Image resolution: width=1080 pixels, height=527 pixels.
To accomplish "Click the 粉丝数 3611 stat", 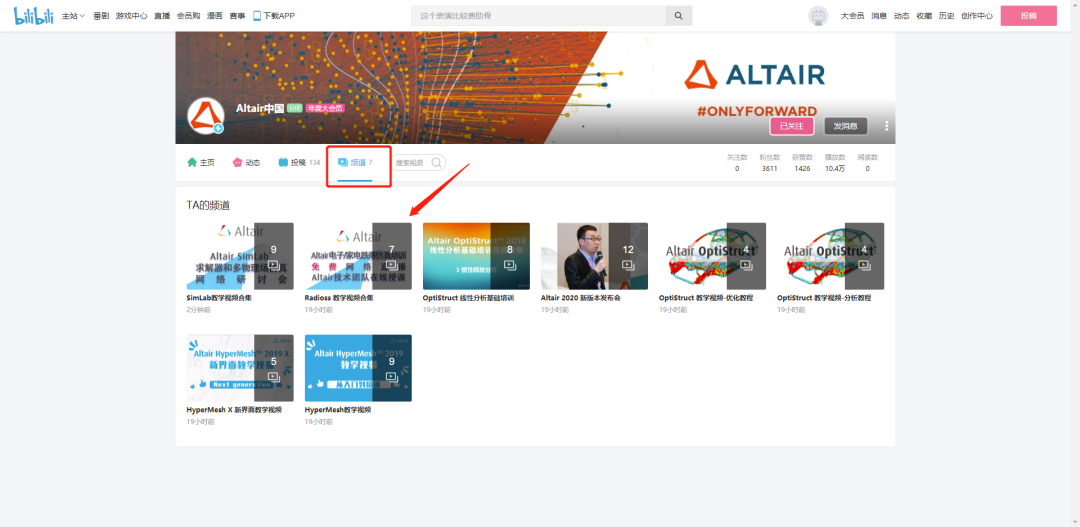I will (x=769, y=163).
